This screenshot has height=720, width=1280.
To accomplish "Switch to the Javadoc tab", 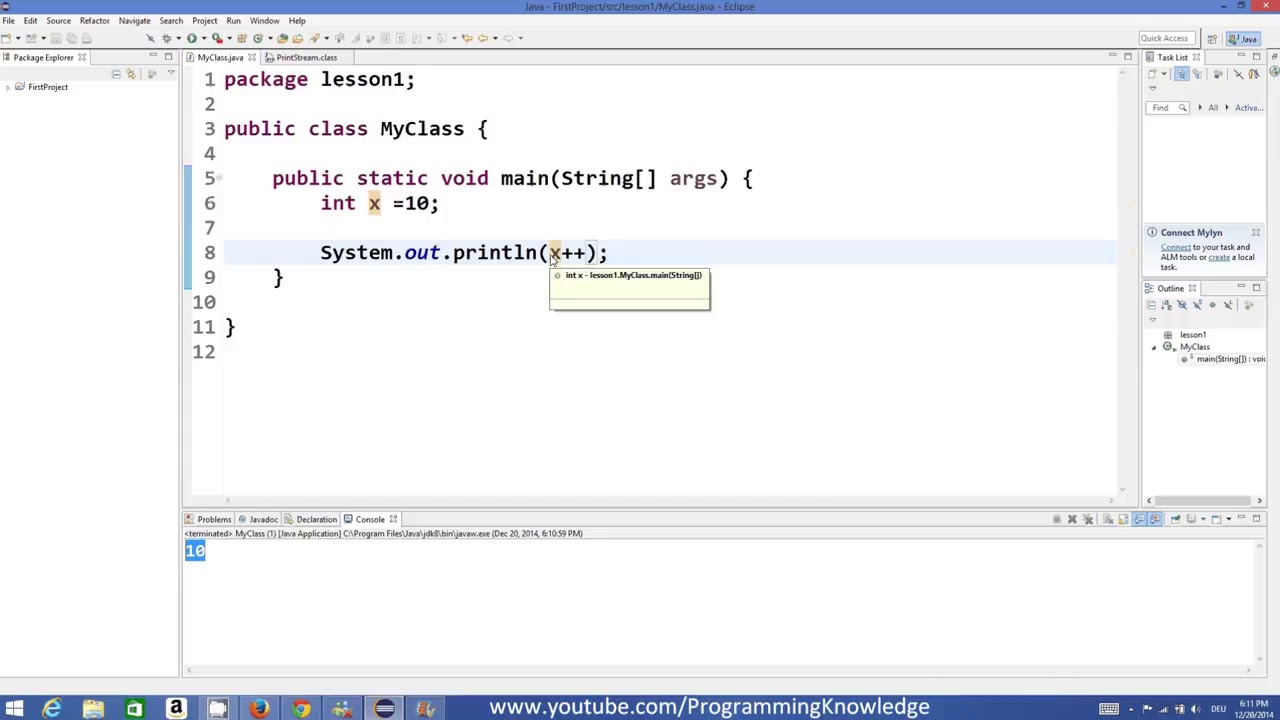I will [258, 519].
